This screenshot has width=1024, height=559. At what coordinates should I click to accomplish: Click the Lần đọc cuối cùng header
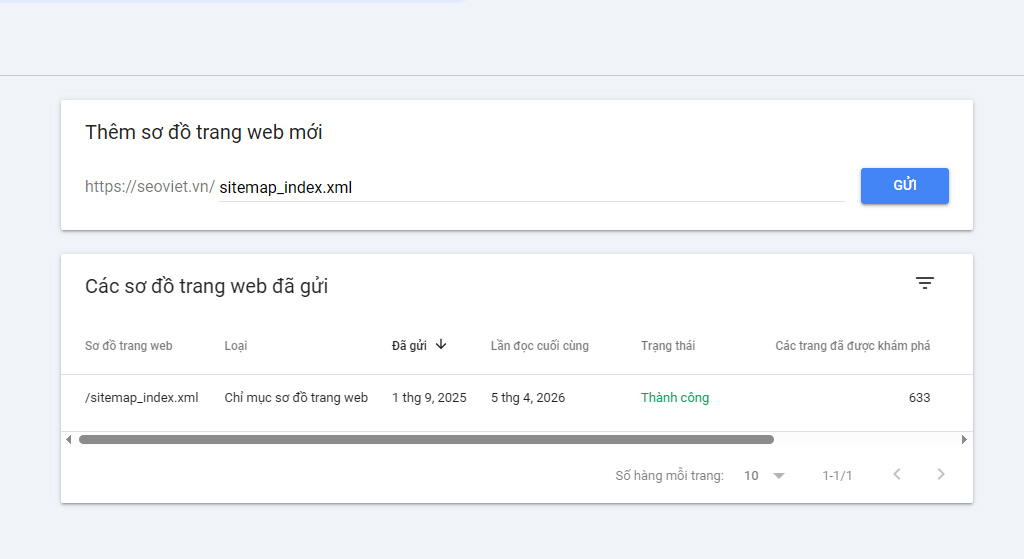coord(540,346)
